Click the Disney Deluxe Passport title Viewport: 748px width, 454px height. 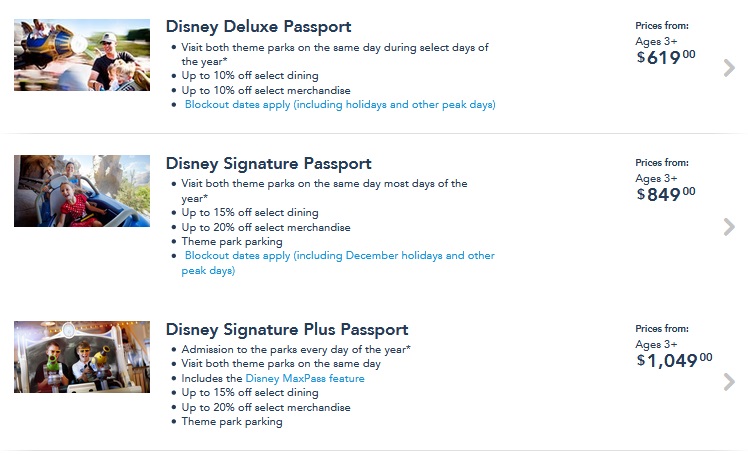[x=258, y=27]
